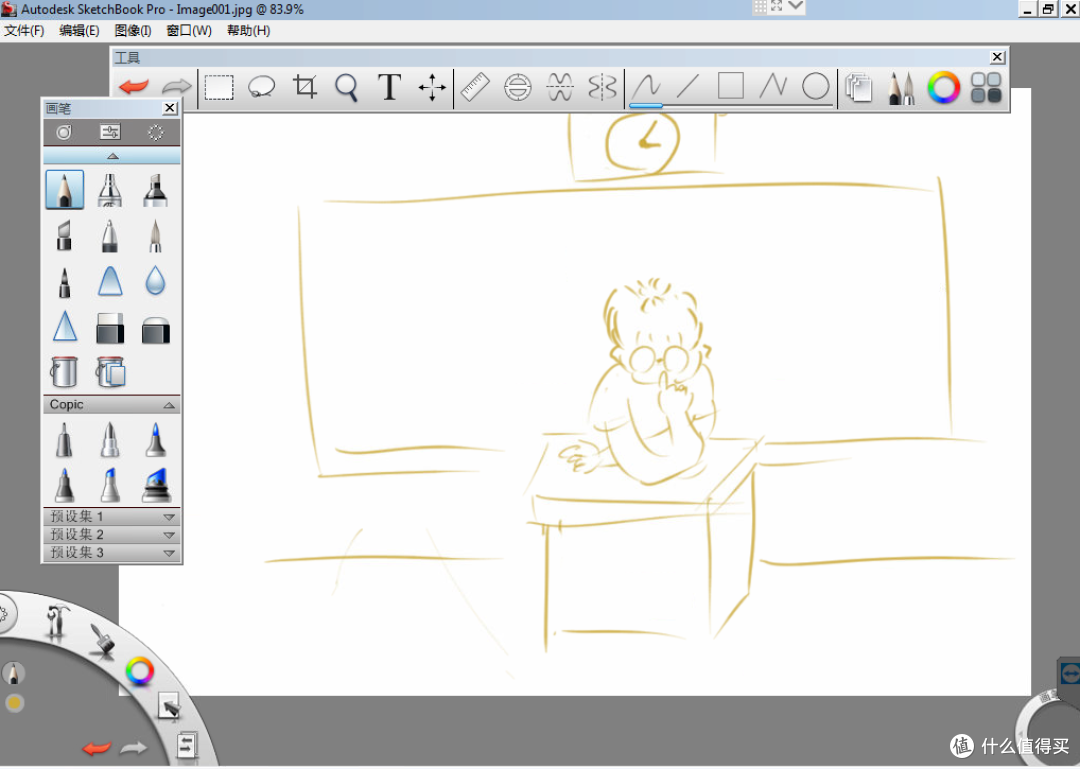Expand the 预设集 2 brush set
This screenshot has height=769, width=1080.
tap(112, 534)
